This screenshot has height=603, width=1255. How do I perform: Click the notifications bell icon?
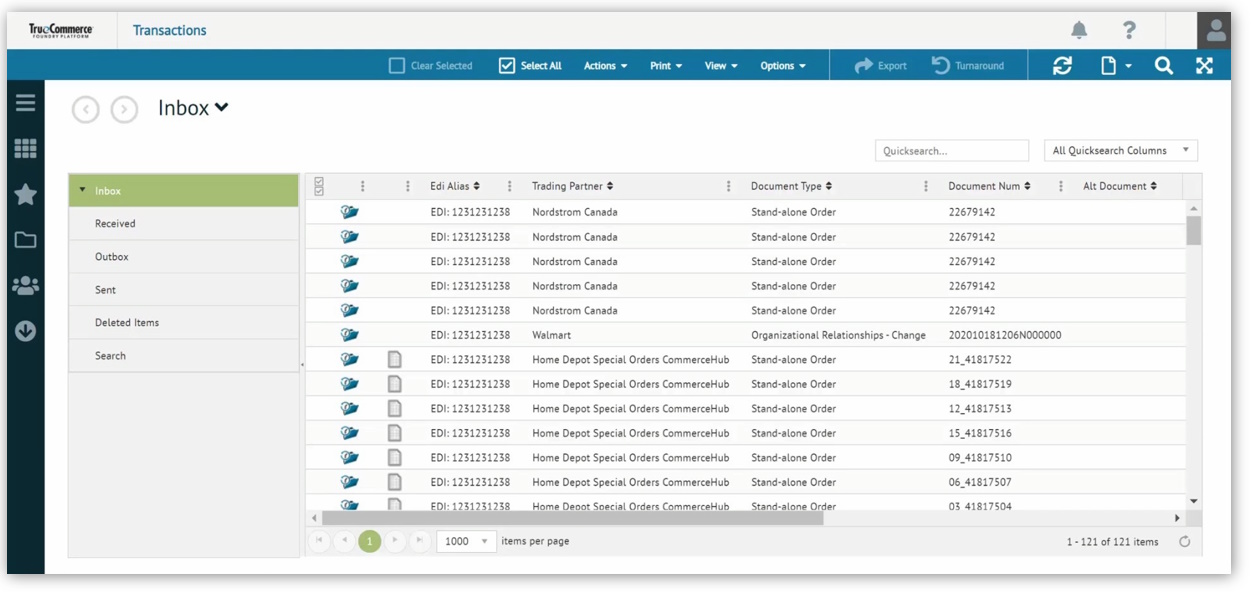(1079, 31)
